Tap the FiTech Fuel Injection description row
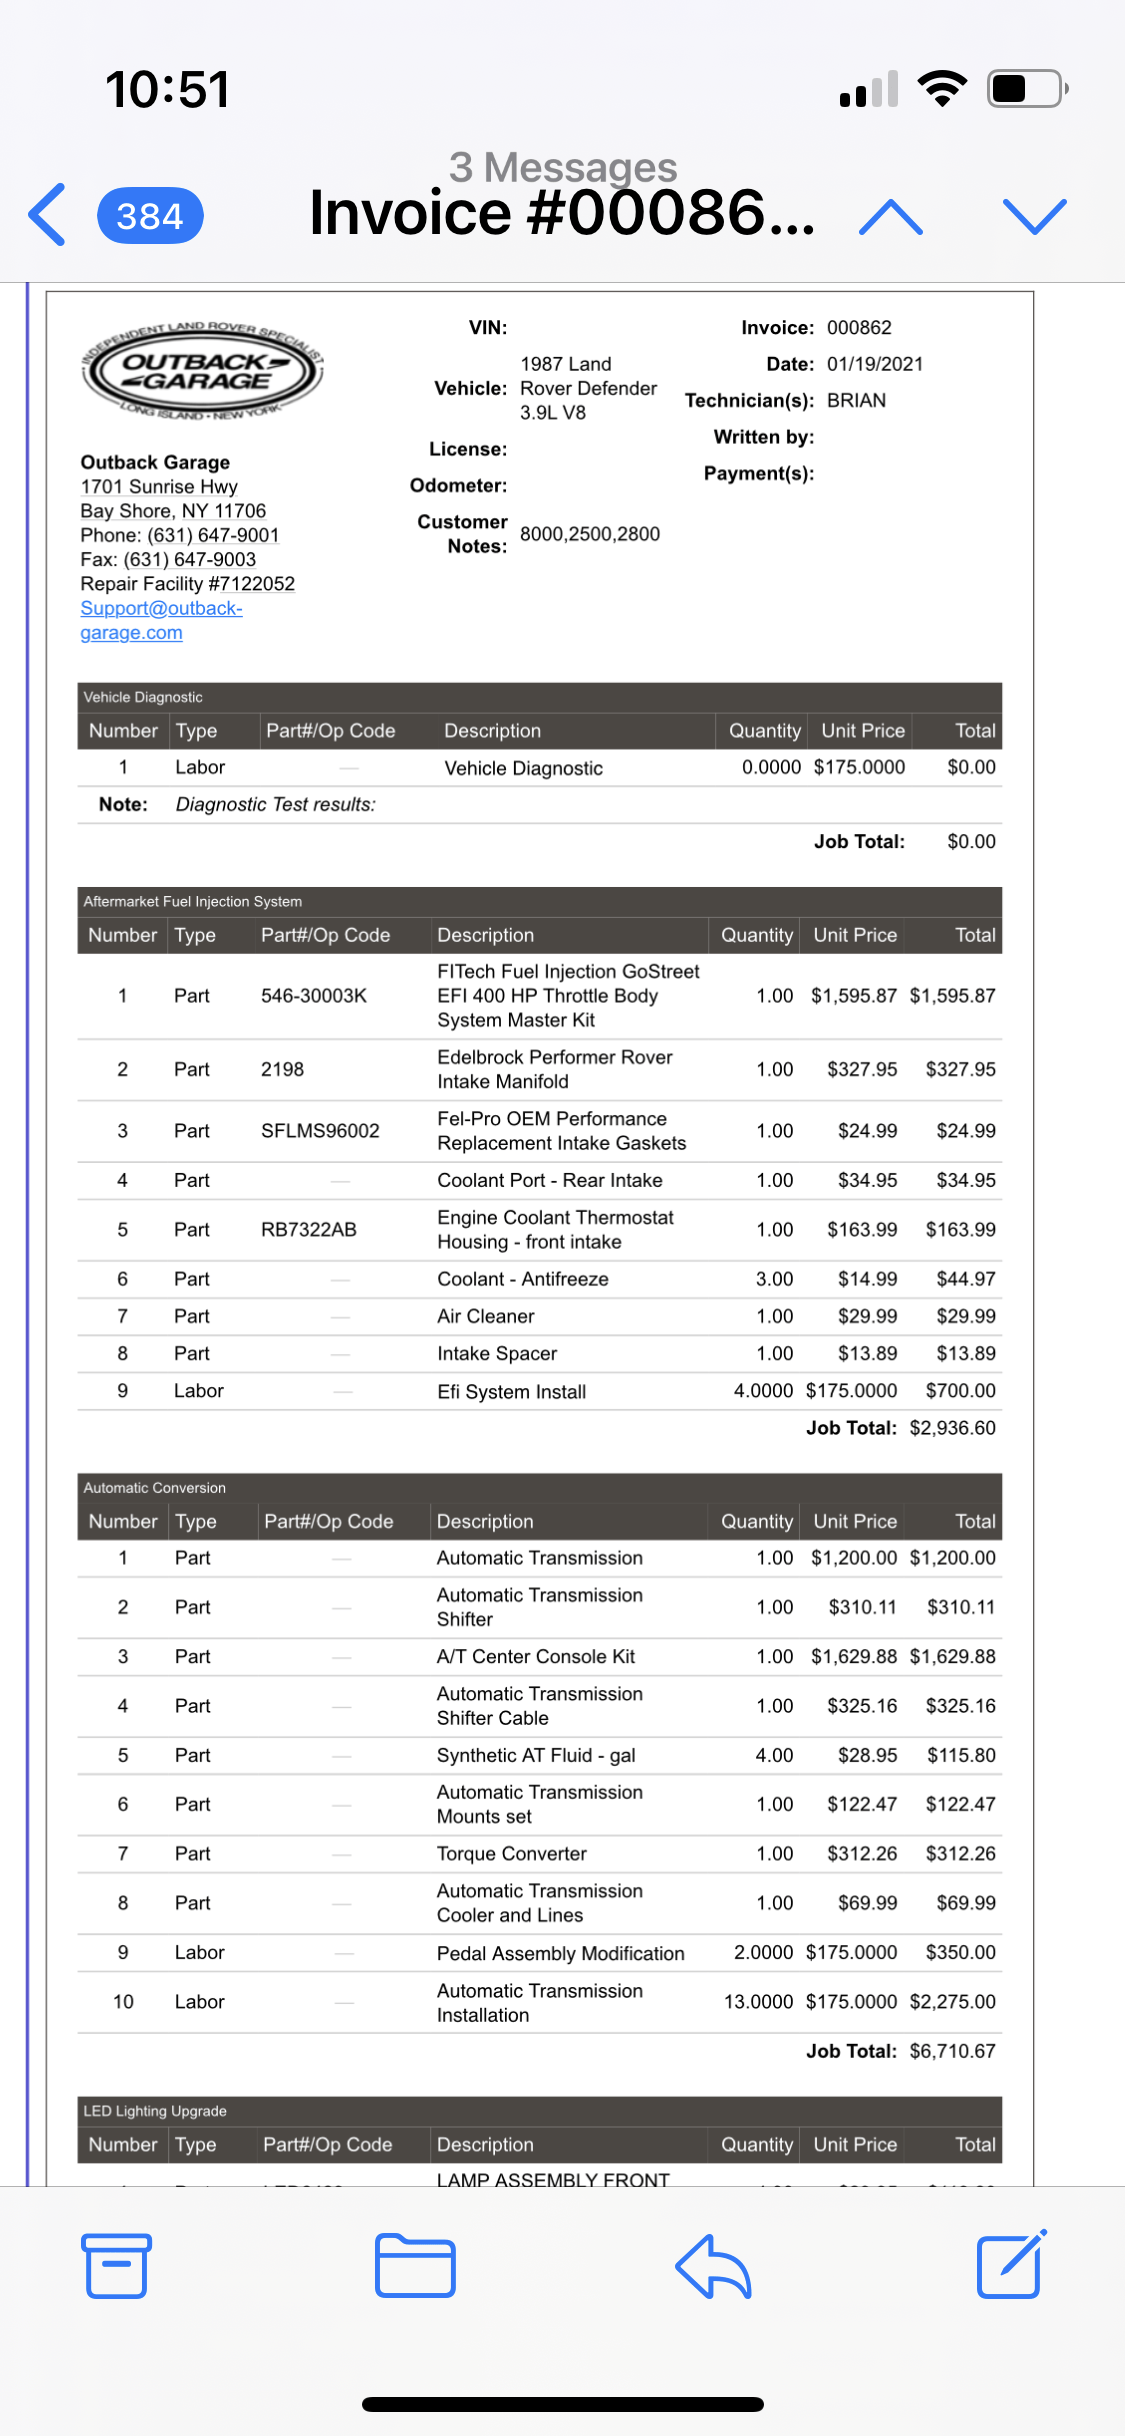 tap(567, 996)
